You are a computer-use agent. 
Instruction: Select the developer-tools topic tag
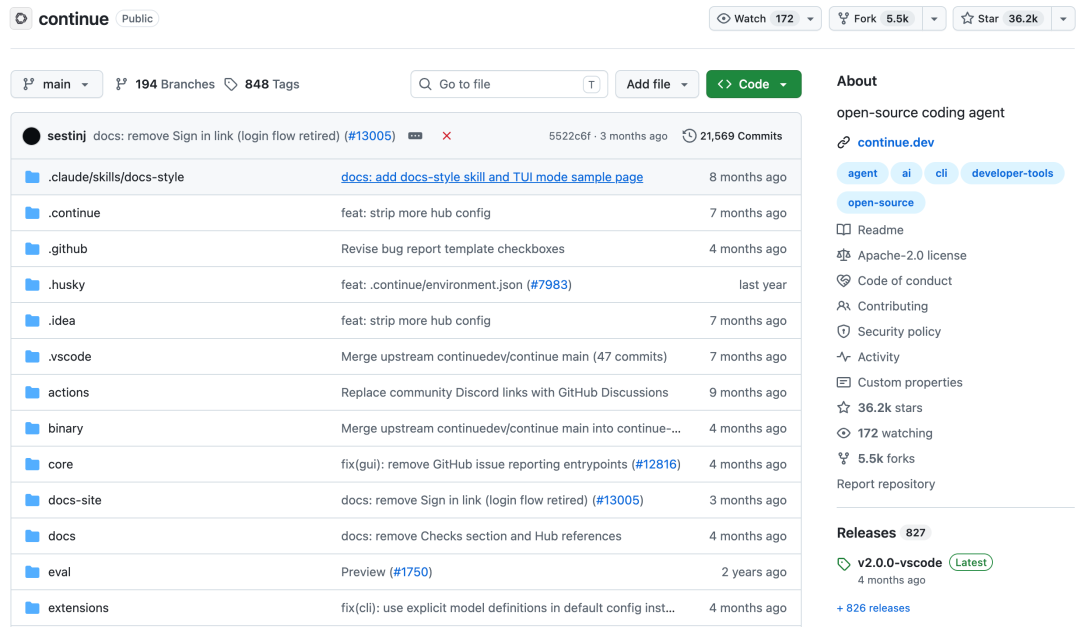pyautogui.click(x=1012, y=173)
